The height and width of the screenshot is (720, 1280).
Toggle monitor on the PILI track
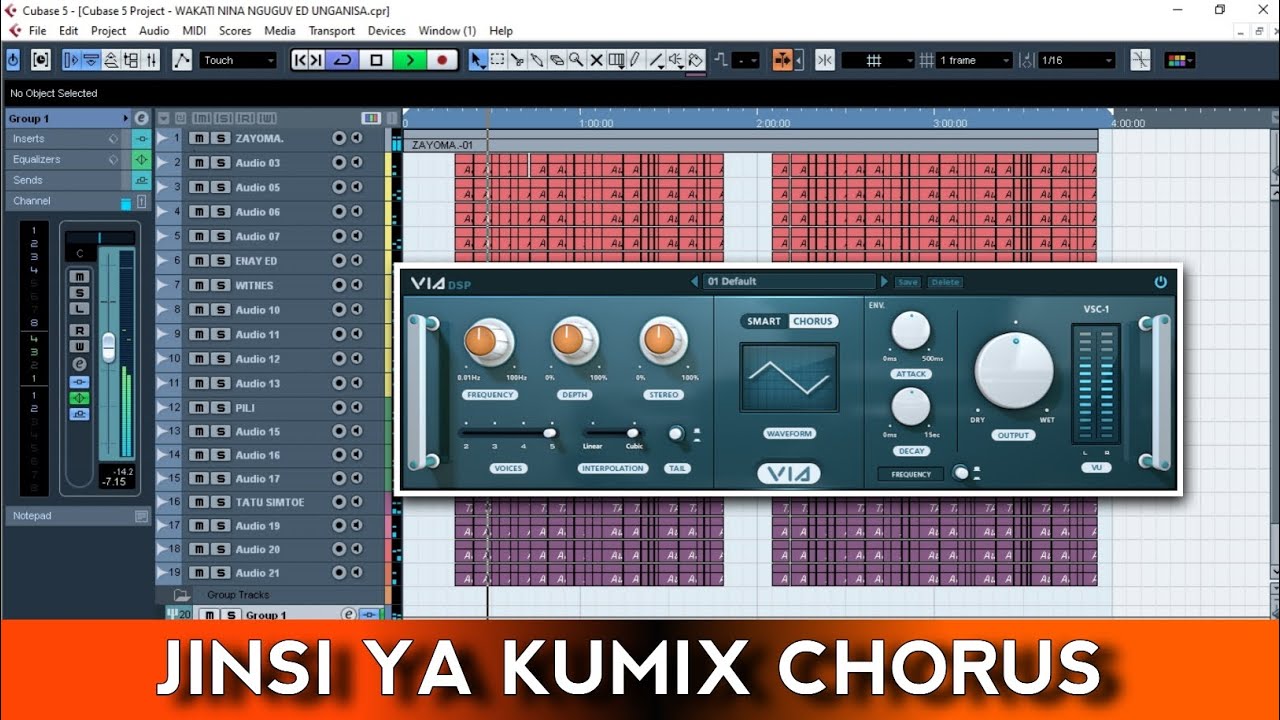point(356,408)
